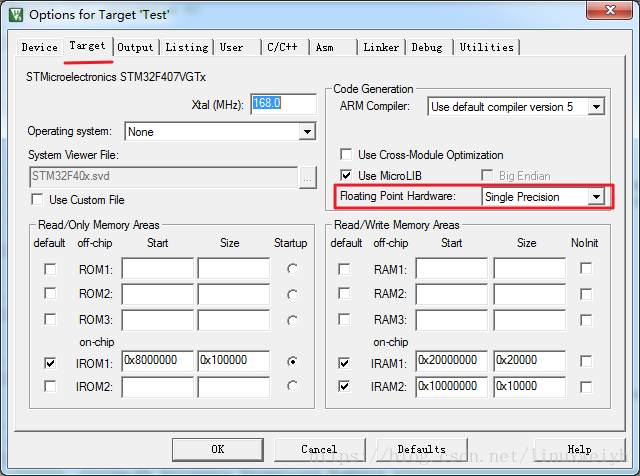This screenshot has height=476, width=640.
Task: Select IROM2 Startup radio button
Action: point(292,386)
